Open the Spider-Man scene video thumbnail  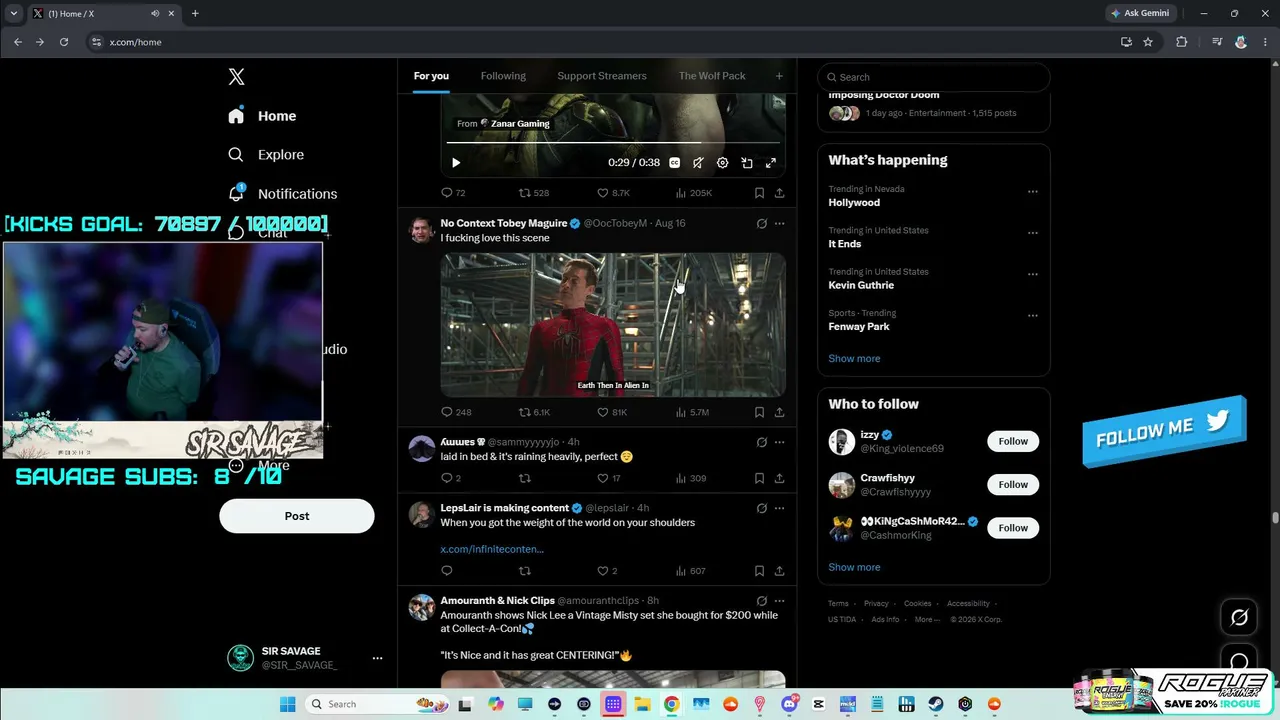[x=613, y=325]
